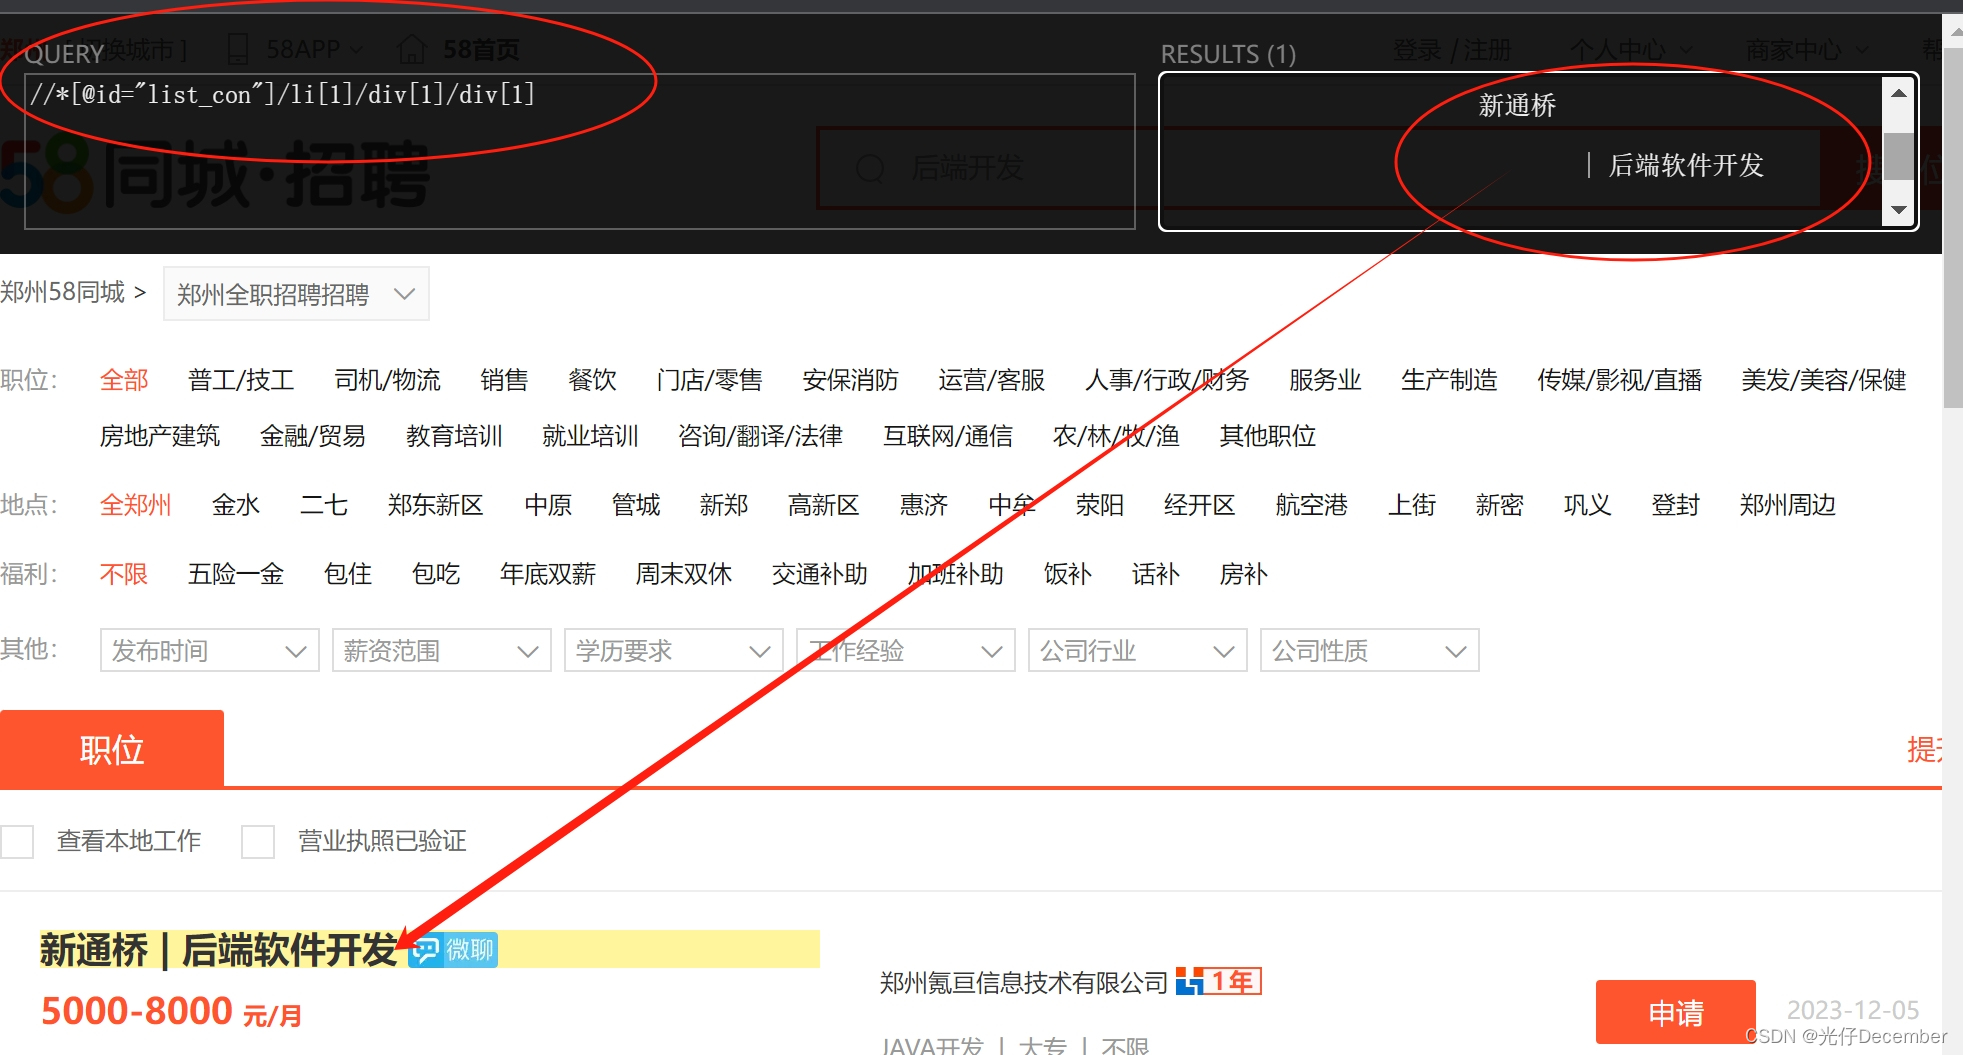This screenshot has height=1055, width=1963.
Task: Select the 职位 tab
Action: (112, 749)
